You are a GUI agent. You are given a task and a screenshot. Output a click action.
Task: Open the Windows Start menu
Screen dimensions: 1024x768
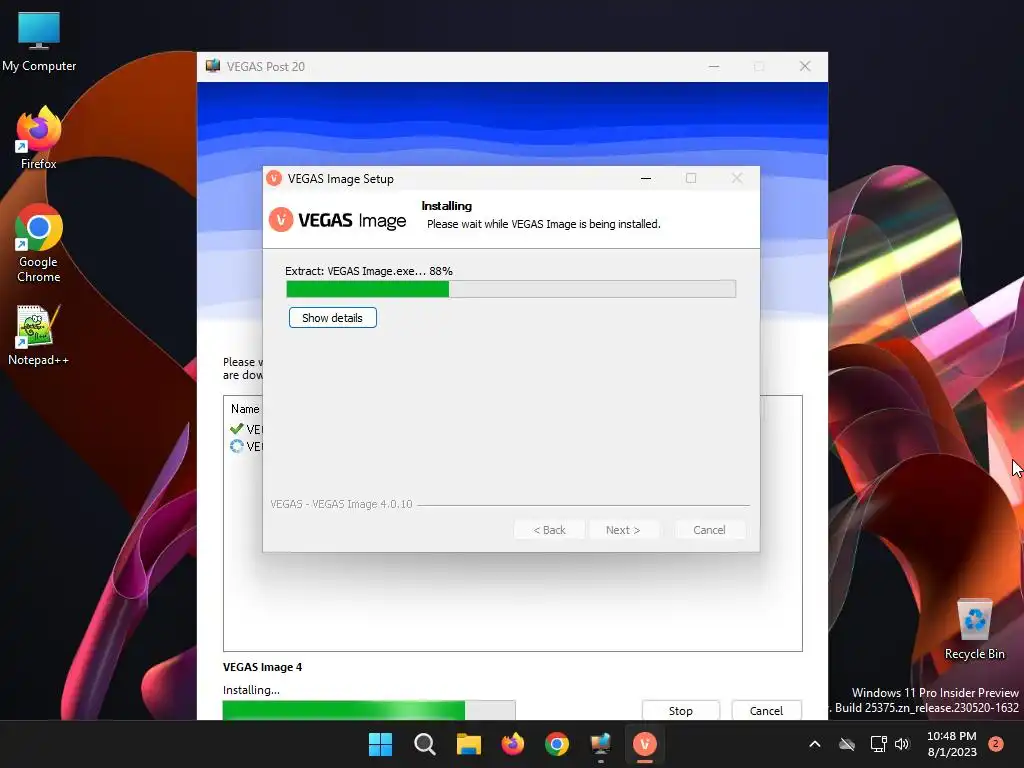point(380,744)
